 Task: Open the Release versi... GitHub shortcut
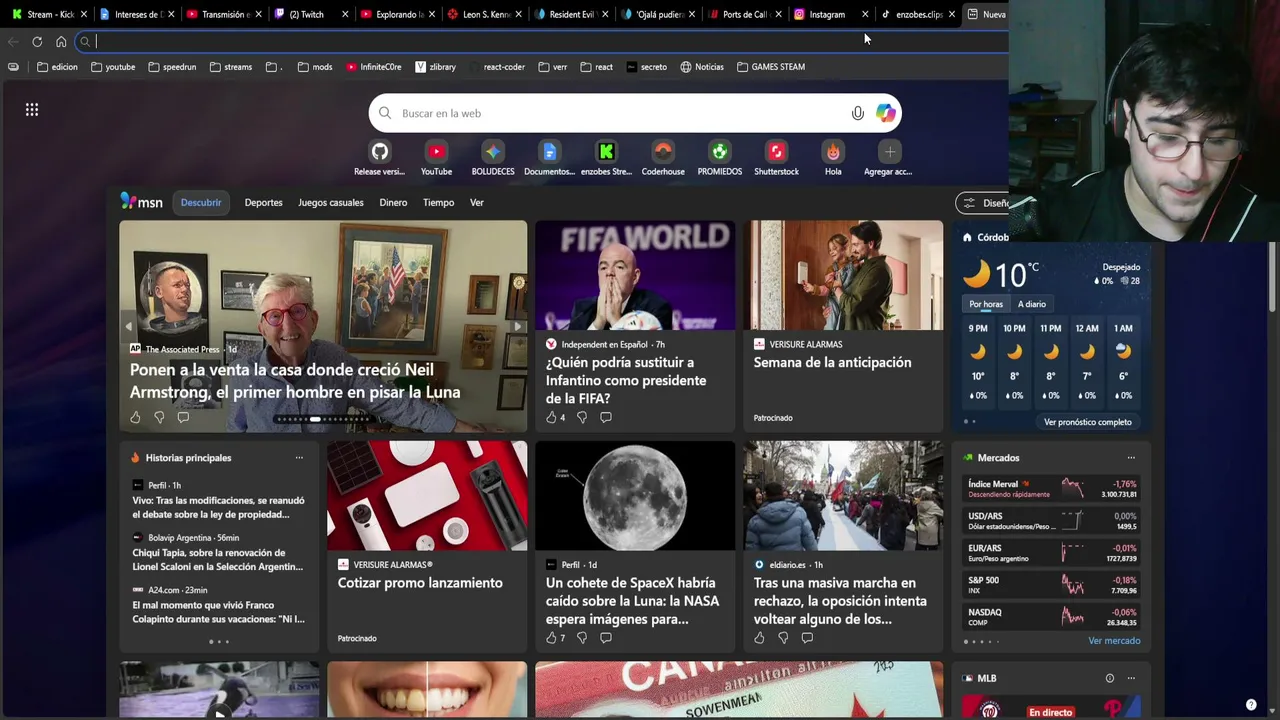pyautogui.click(x=380, y=158)
